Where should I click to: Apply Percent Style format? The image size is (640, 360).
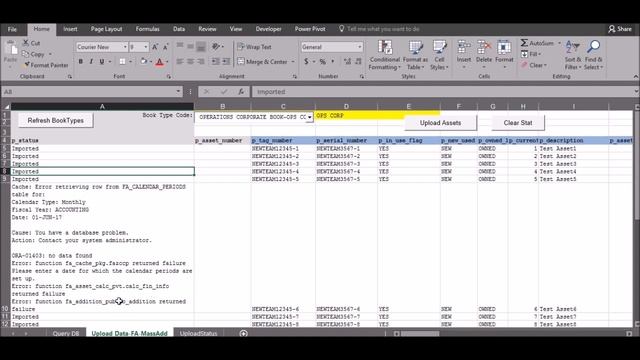[x=323, y=62]
